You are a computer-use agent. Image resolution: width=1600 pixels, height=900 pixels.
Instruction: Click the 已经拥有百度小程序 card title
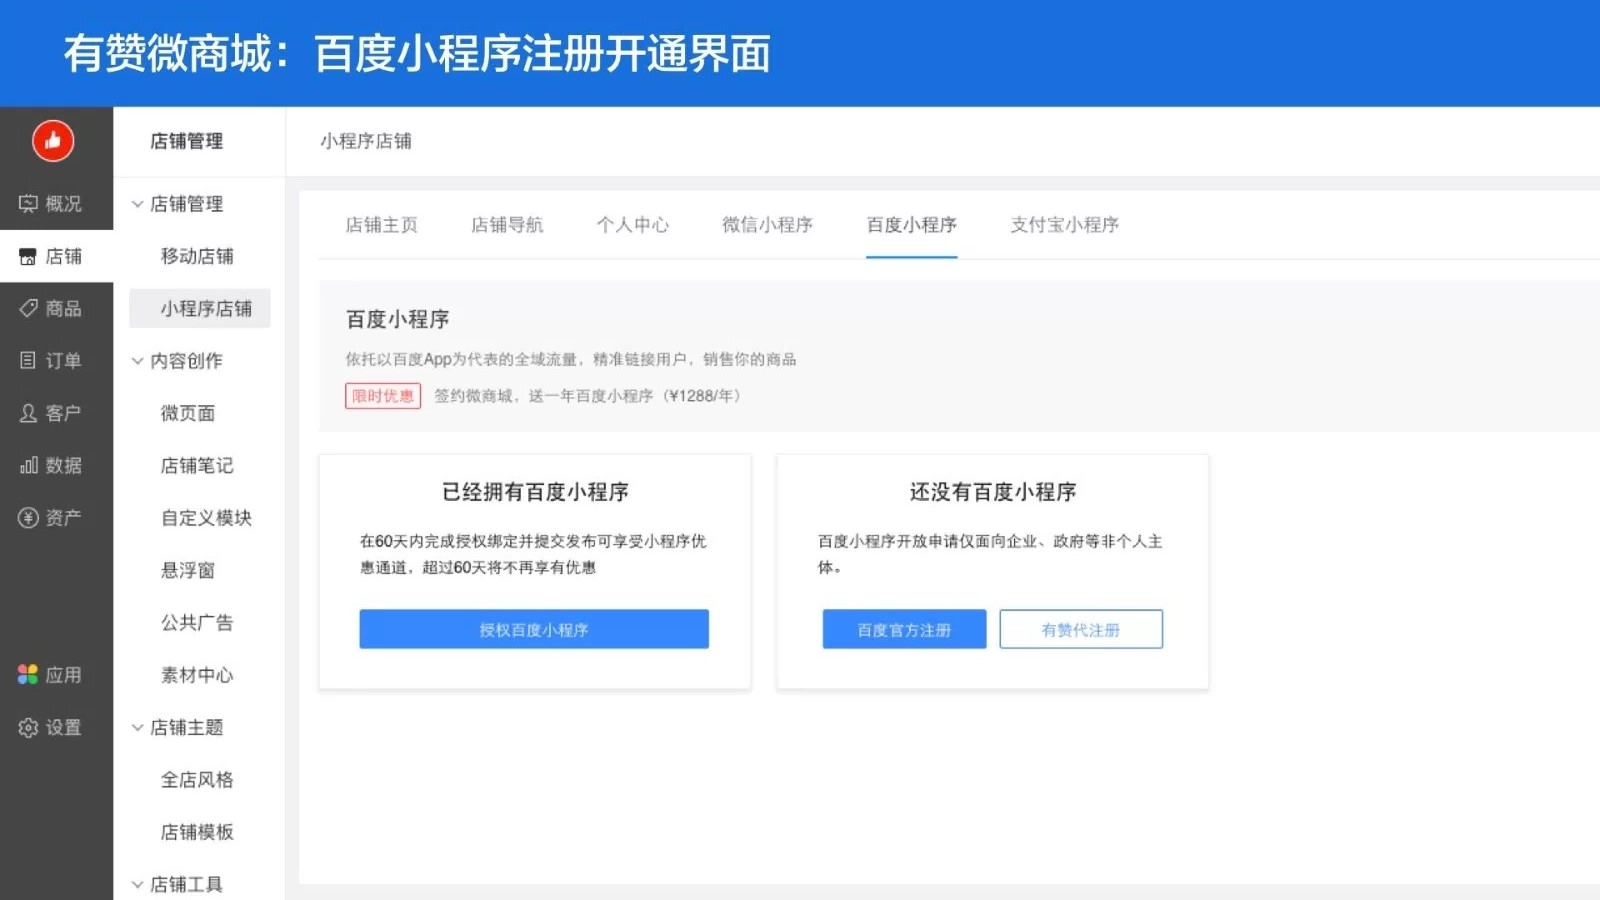coord(535,492)
